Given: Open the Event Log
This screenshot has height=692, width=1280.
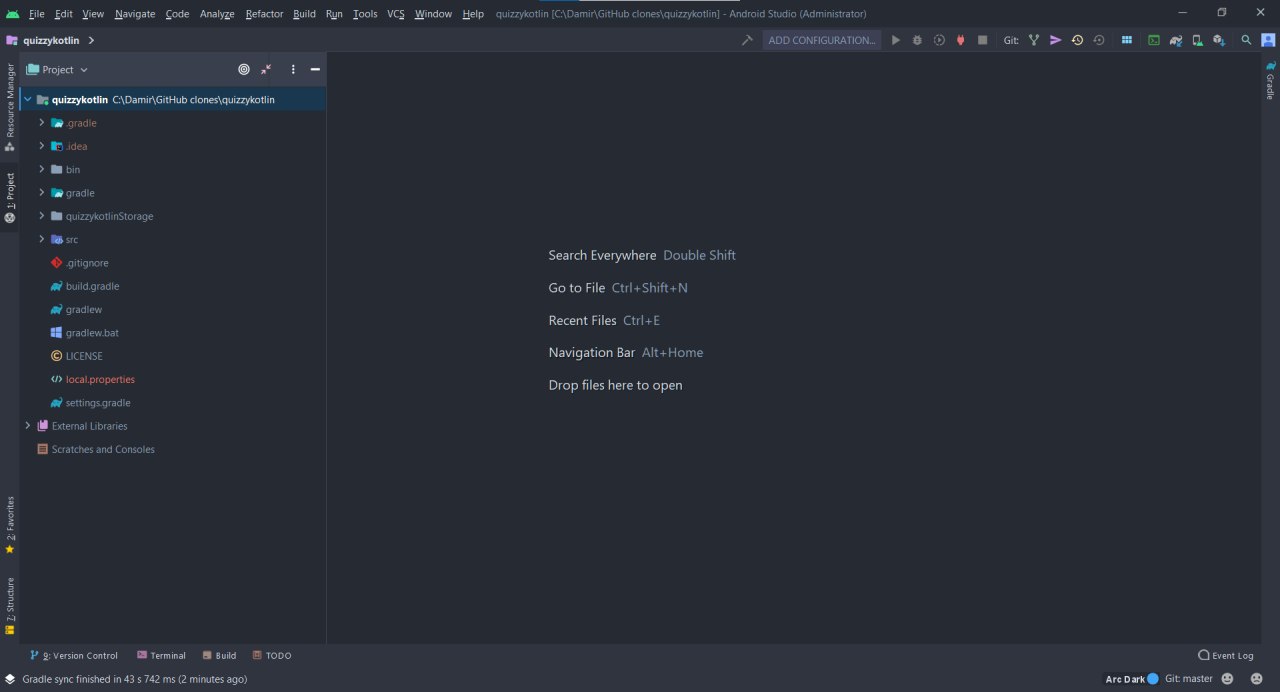Looking at the screenshot, I should point(1225,656).
